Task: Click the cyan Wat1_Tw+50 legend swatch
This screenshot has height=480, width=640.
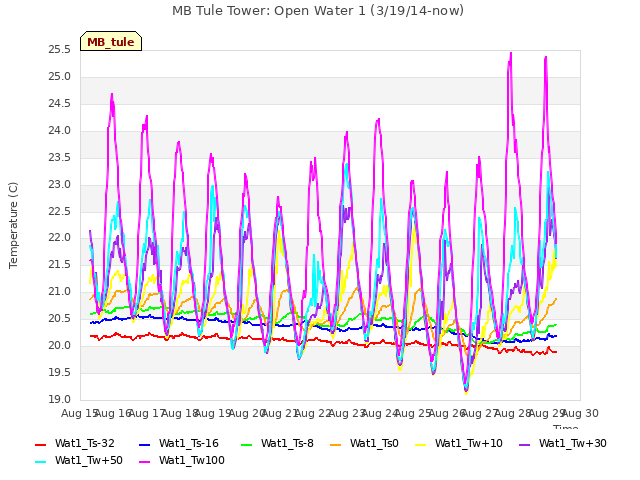Action: pos(41,462)
